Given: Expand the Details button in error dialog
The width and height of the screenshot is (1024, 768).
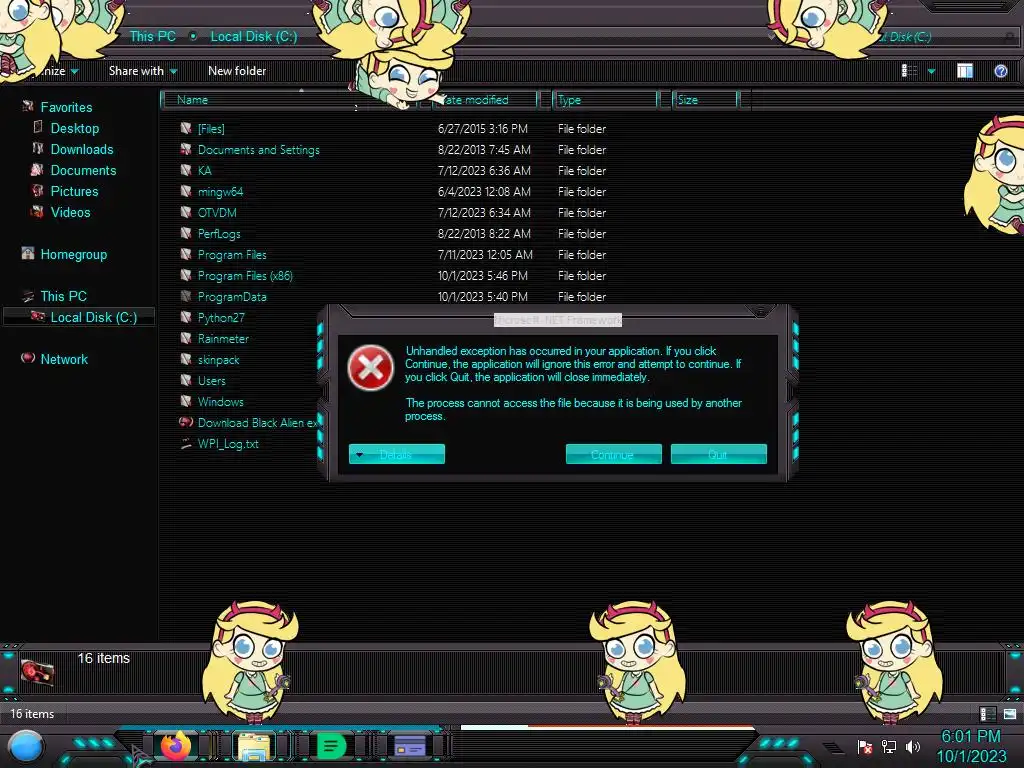Looking at the screenshot, I should pyautogui.click(x=396, y=454).
